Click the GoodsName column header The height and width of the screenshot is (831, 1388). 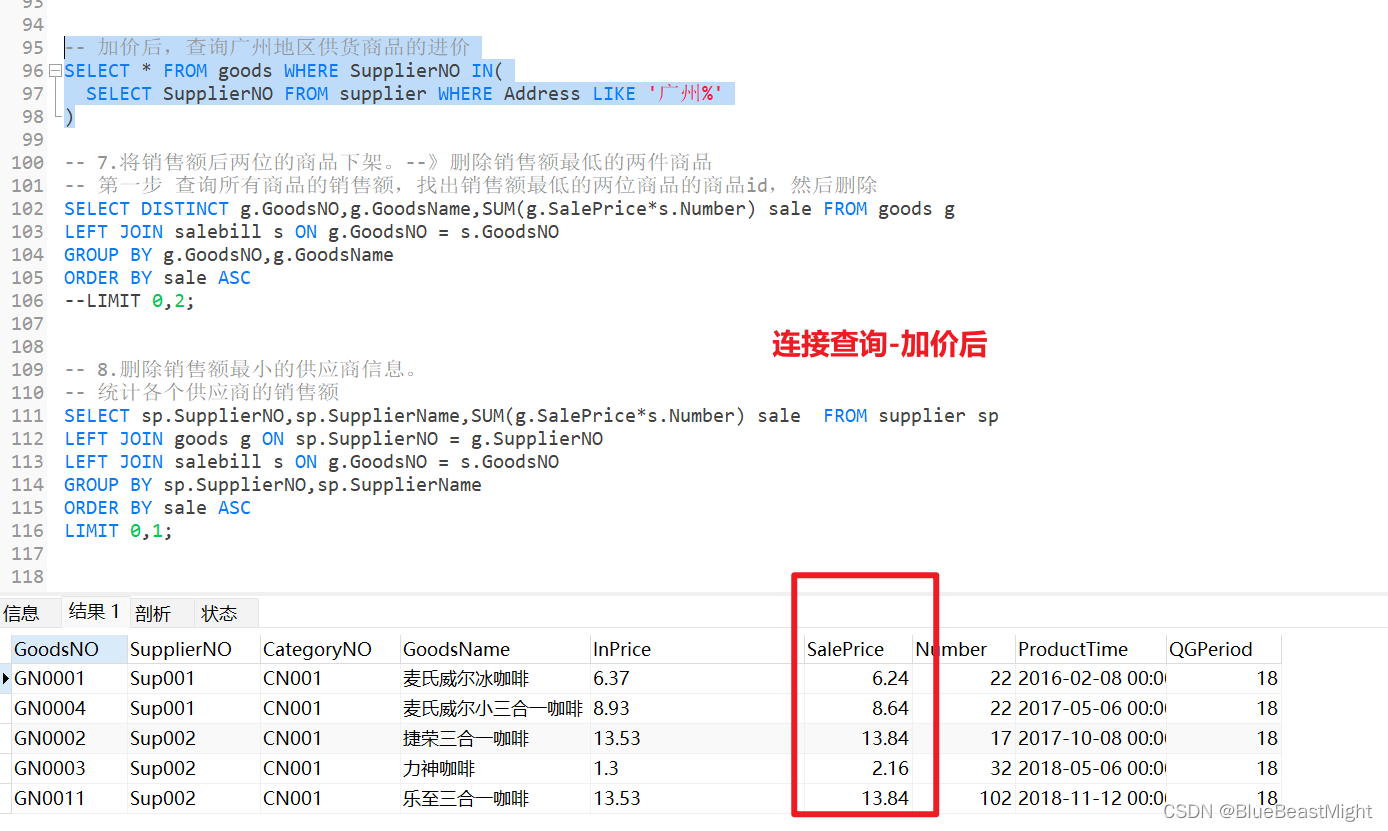point(495,649)
